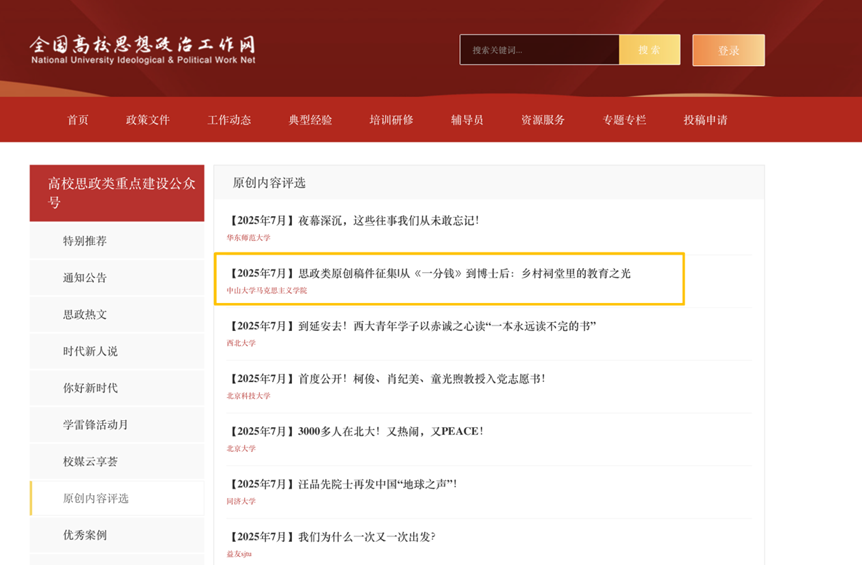Go to 首页 in the navigation bar

point(78,120)
